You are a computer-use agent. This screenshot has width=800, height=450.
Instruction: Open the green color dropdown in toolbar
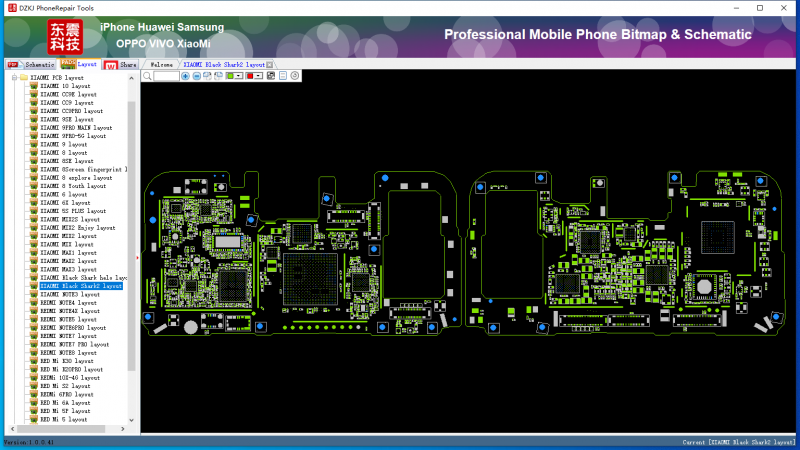coord(237,76)
